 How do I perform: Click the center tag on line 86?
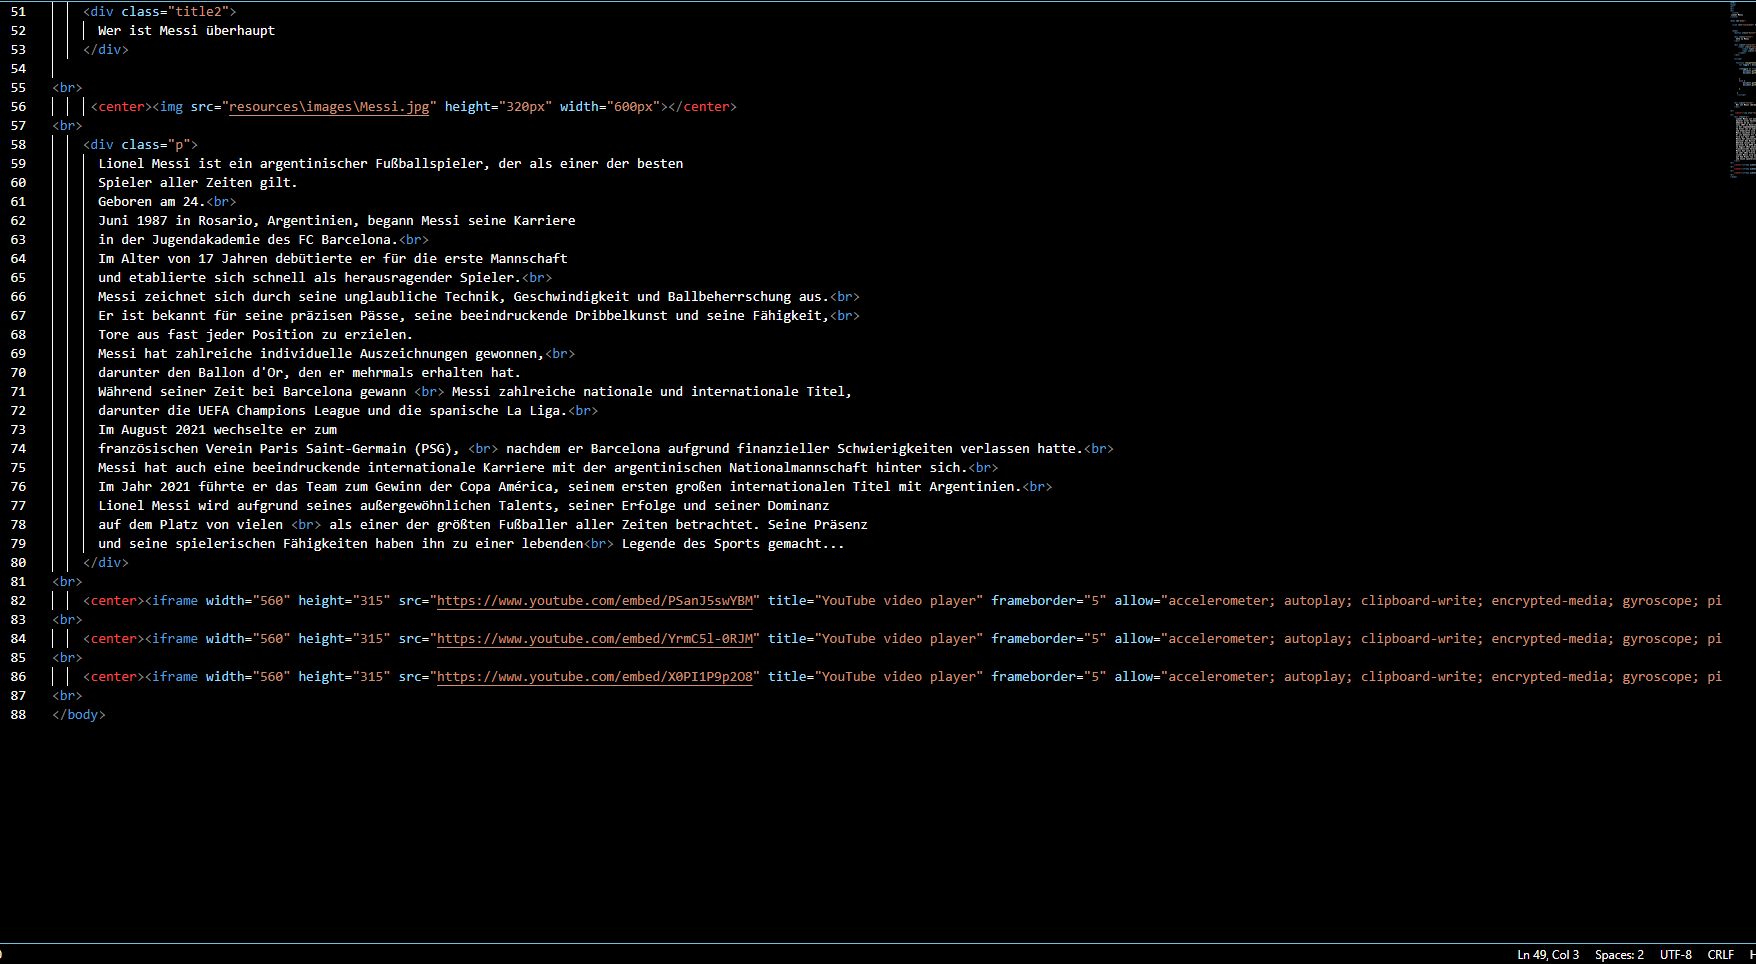[113, 676]
